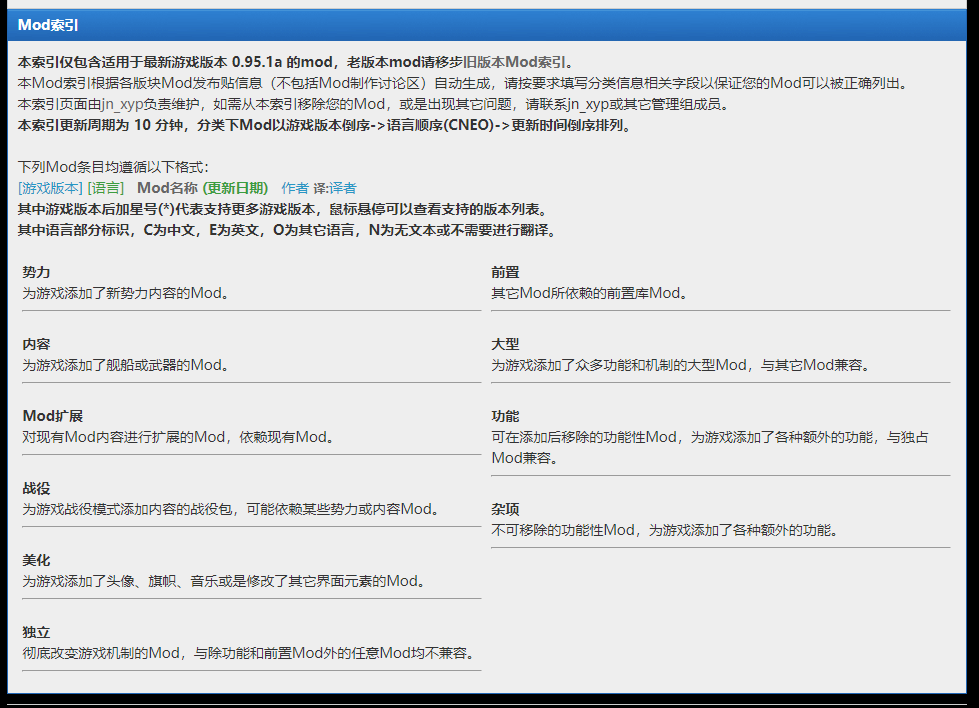Click the bold Mod名称 label
The width and height of the screenshot is (979, 708).
167,188
